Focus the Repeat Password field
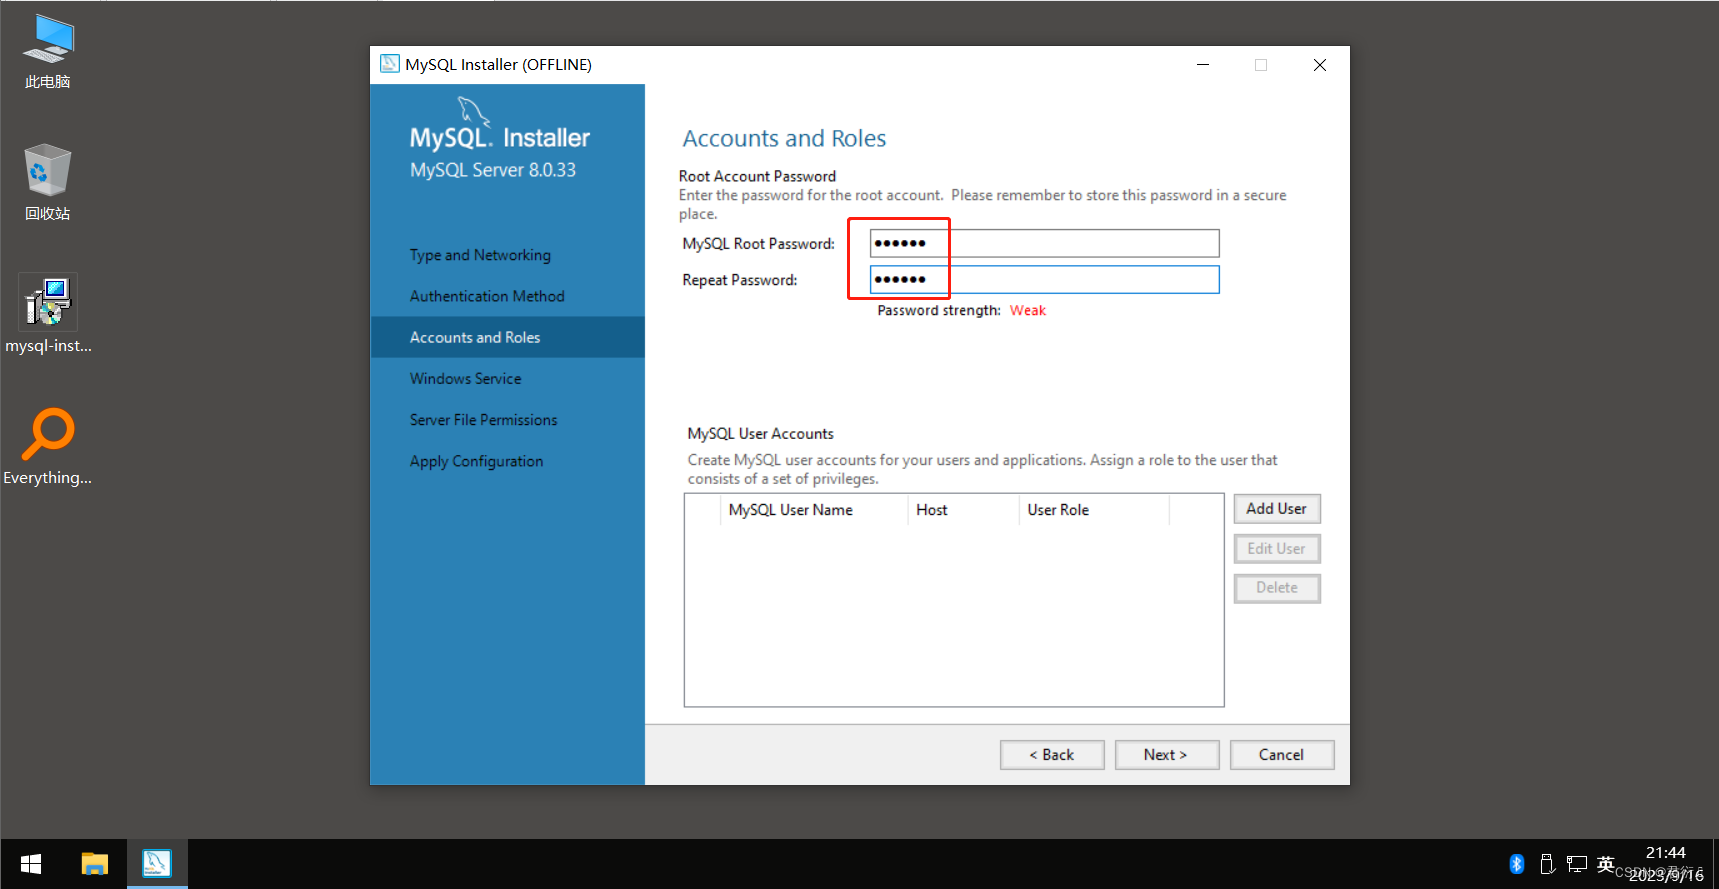This screenshot has height=889, width=1719. click(1044, 279)
